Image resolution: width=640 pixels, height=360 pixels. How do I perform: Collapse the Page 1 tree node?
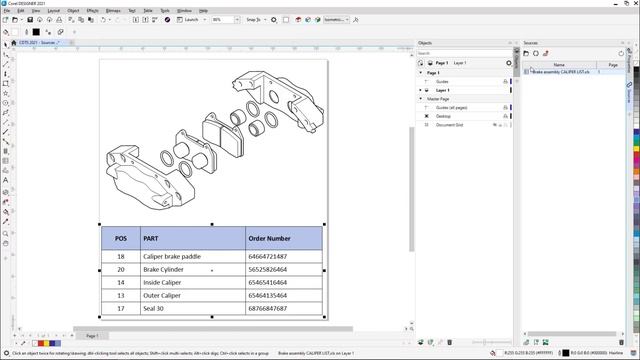(421, 73)
